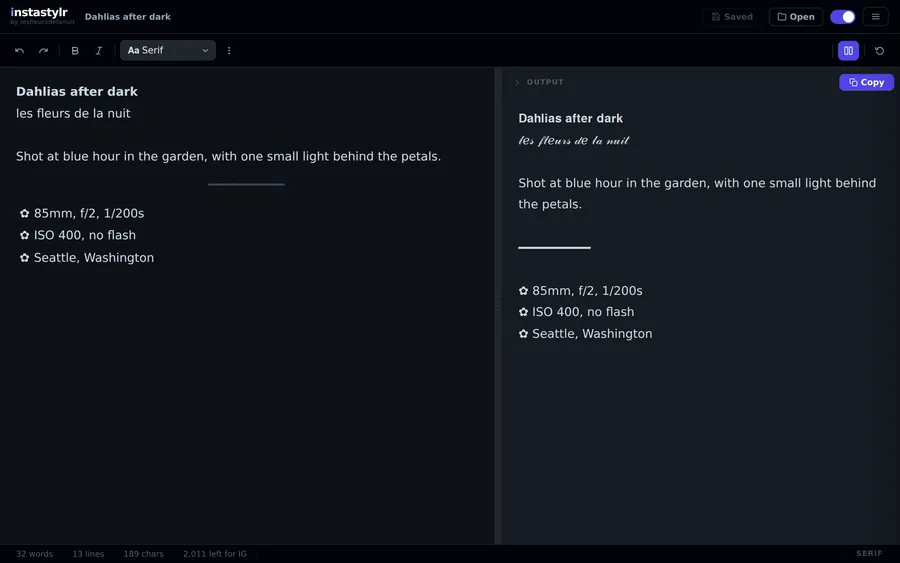Toggle the split view layout icon
This screenshot has height=563, width=900.
(x=848, y=51)
